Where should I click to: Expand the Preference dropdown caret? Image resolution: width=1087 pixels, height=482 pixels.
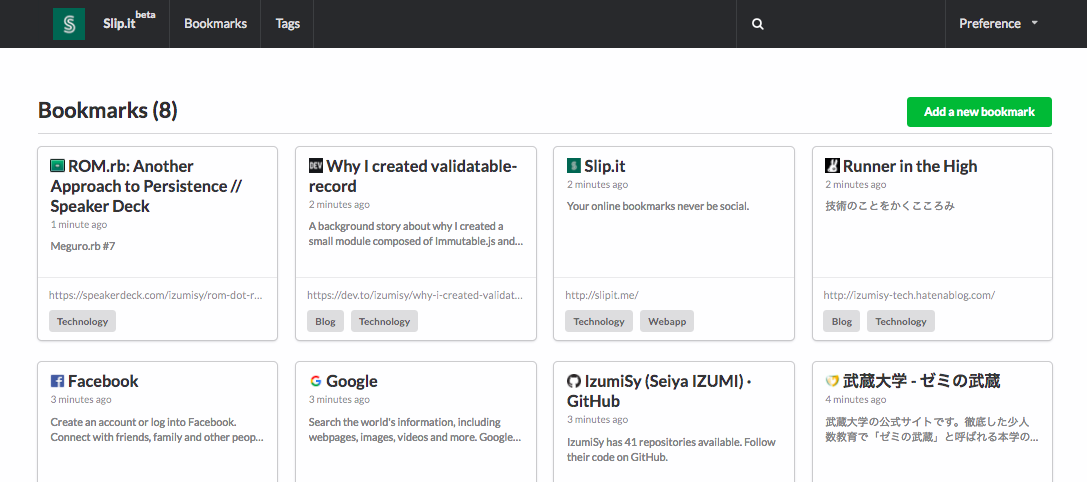click(x=1034, y=23)
